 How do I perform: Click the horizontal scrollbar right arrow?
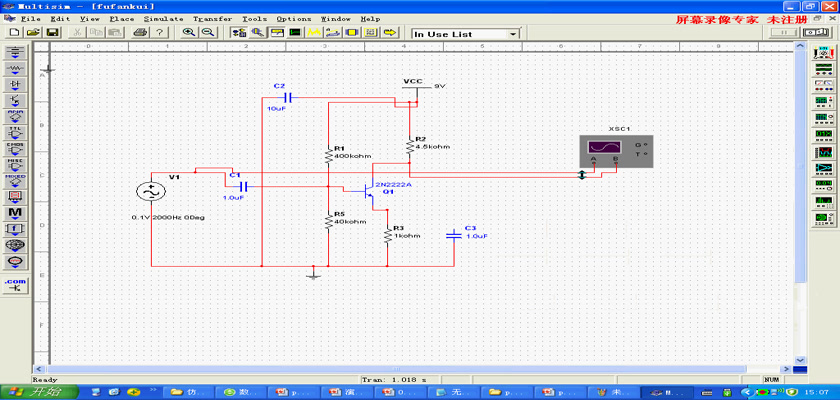point(786,369)
